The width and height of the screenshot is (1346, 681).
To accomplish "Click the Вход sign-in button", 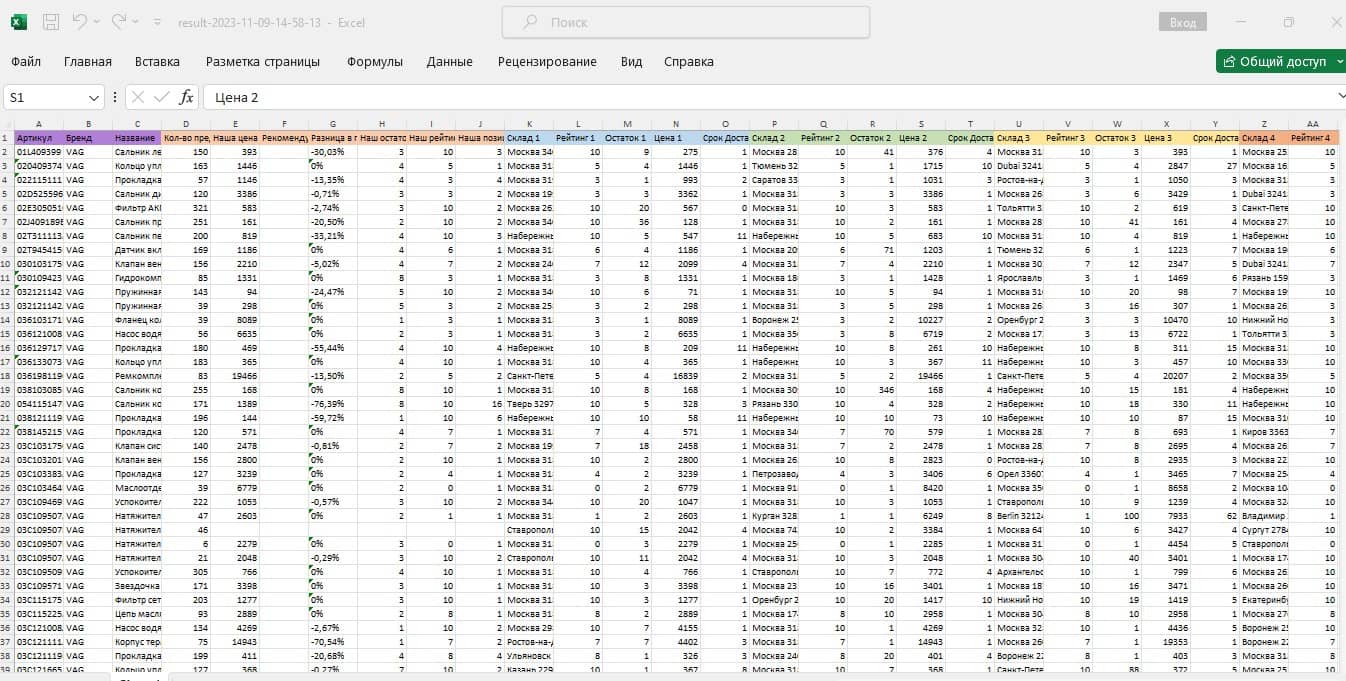I will [1183, 22].
